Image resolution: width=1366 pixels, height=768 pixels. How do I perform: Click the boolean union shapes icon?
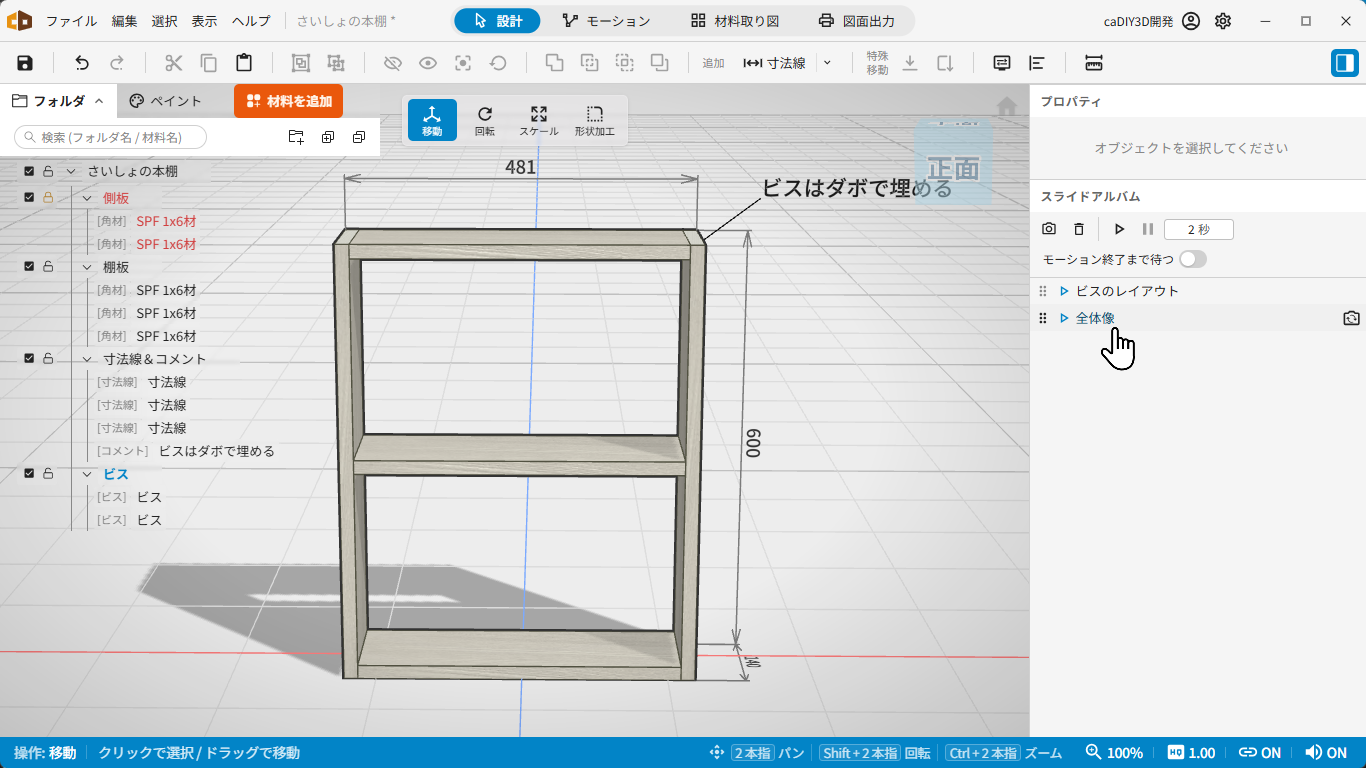(554, 63)
